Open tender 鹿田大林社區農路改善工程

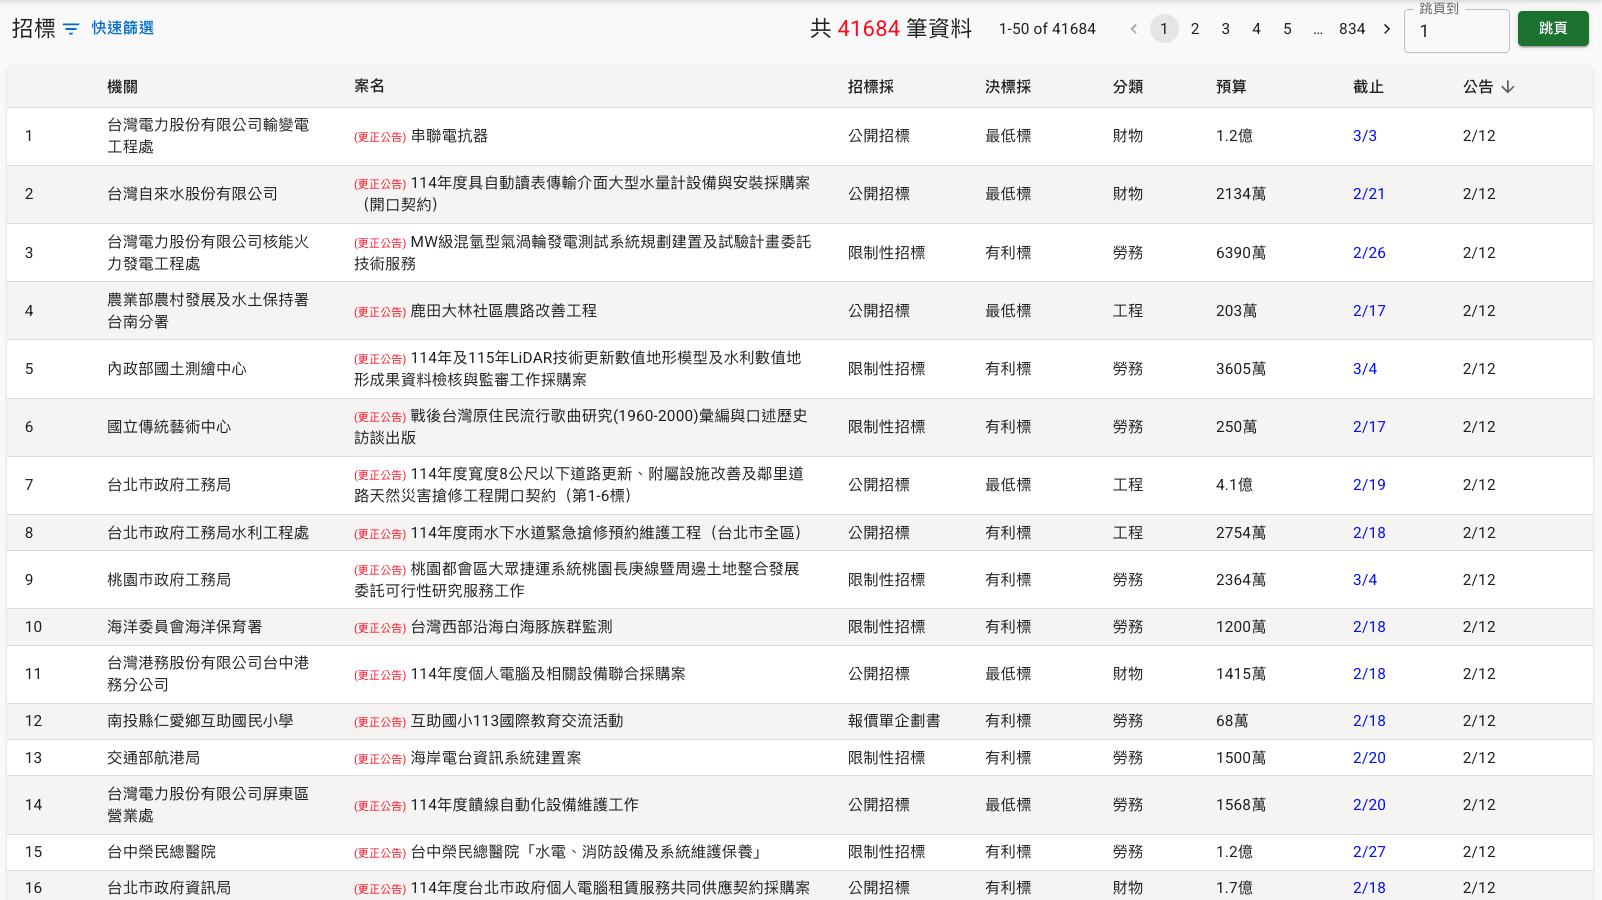(502, 311)
